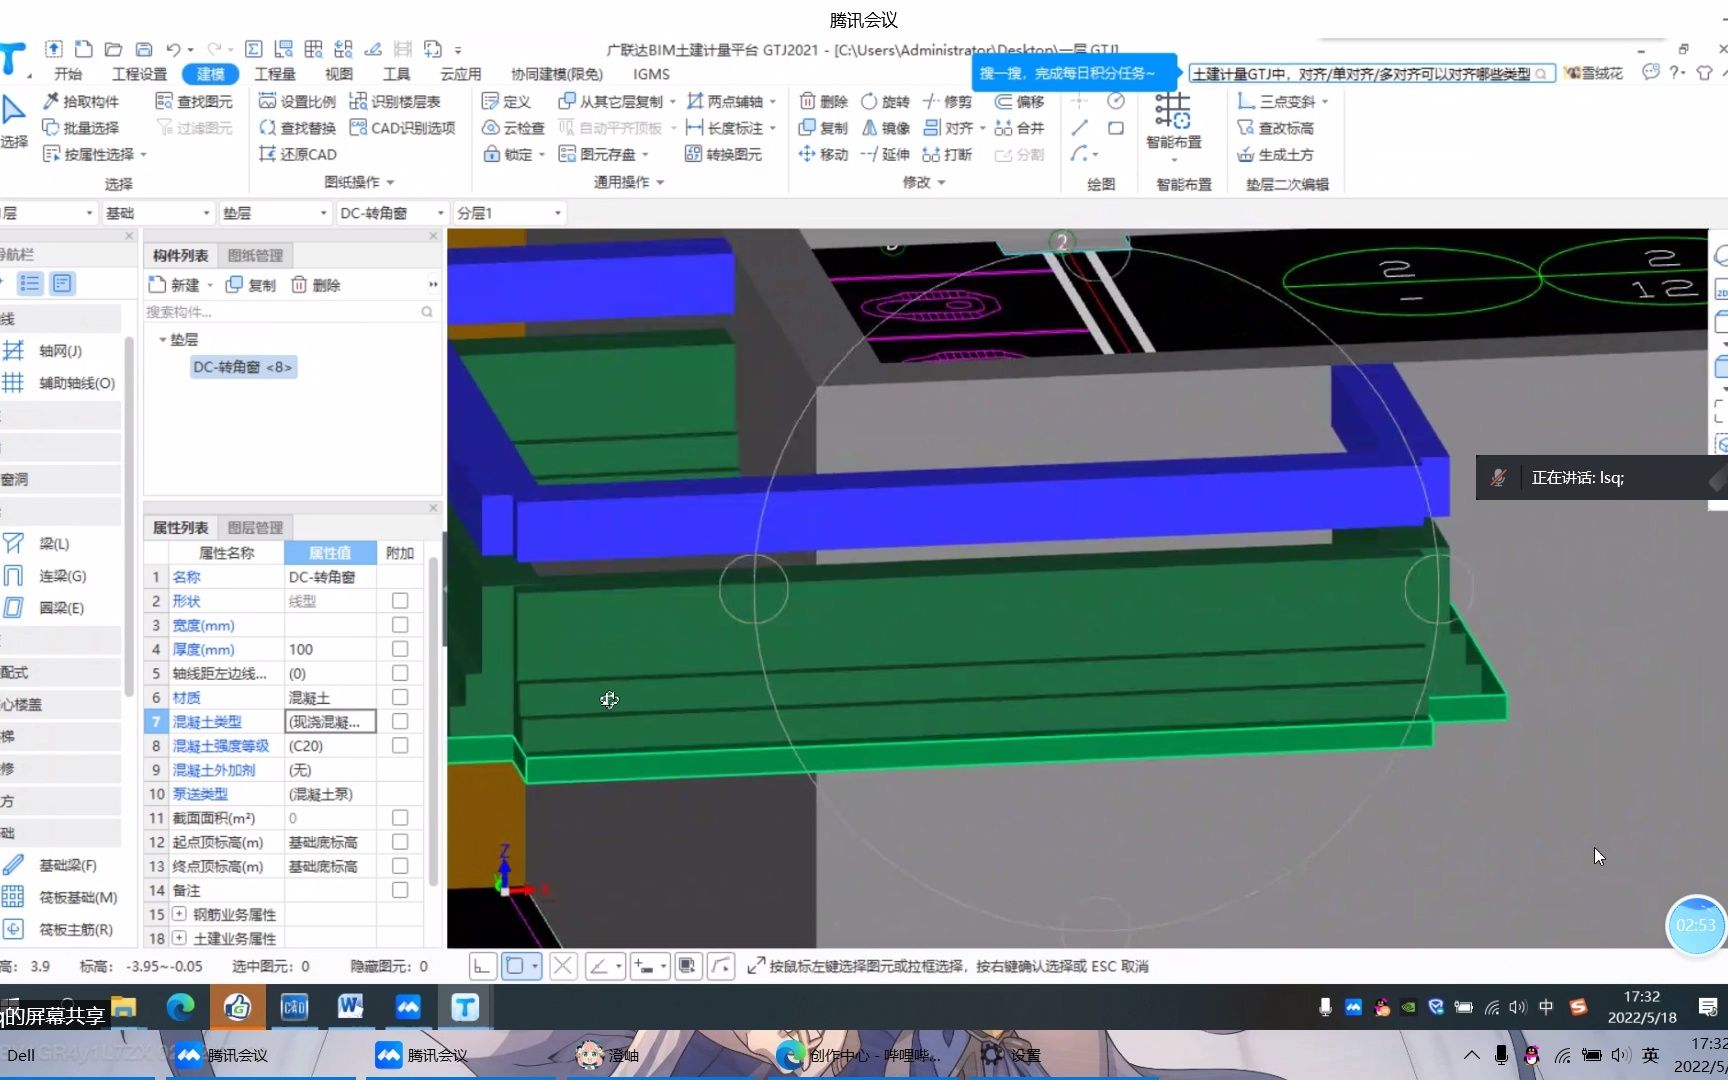Open CAD识别选项 settings
This screenshot has height=1080, width=1728.
[x=403, y=128]
